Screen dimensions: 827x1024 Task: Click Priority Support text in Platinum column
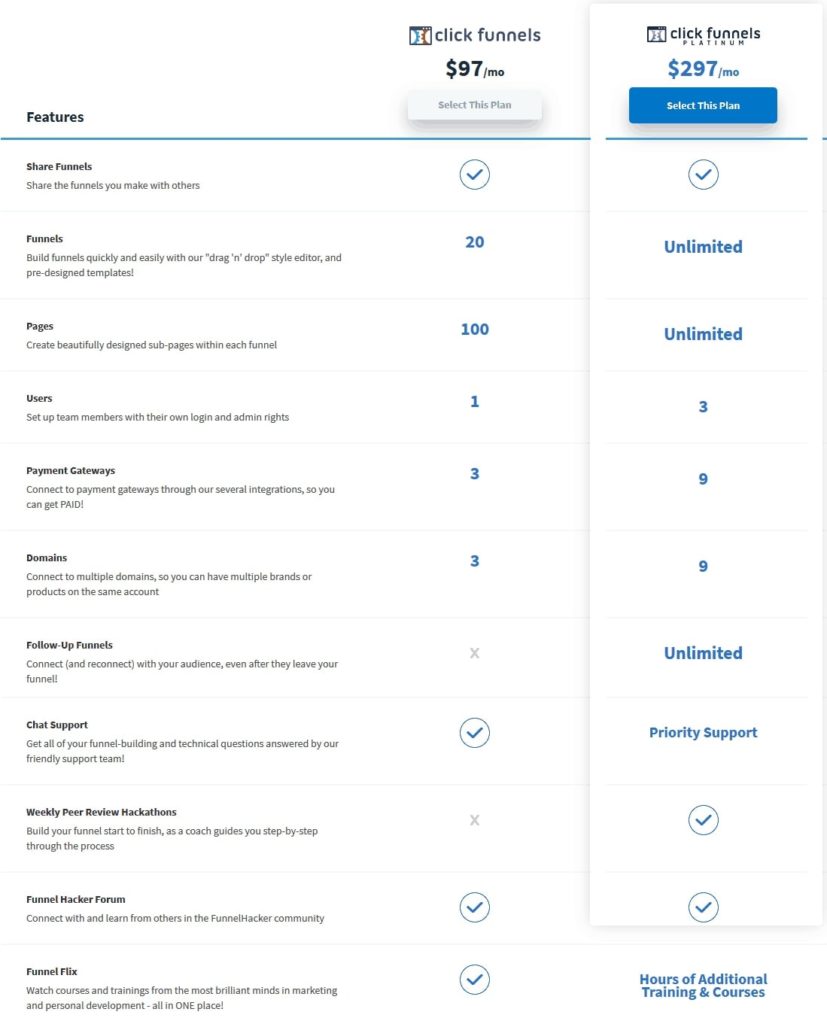(704, 733)
